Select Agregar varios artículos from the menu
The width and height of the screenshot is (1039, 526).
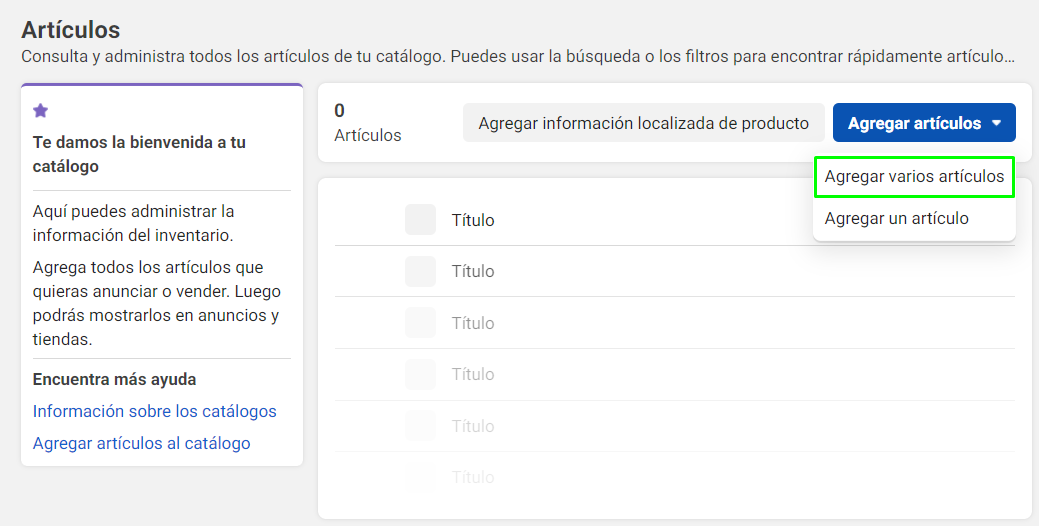[x=914, y=177]
